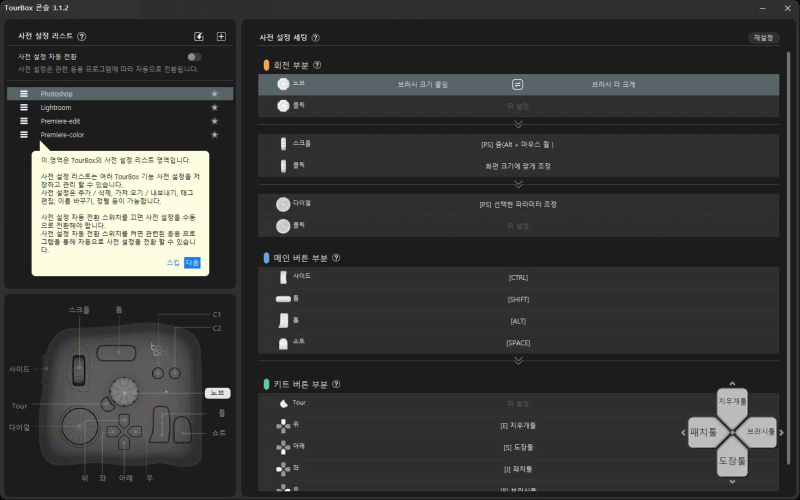Click the knob icon in 노브 row
This screenshot has width=800, height=500.
pos(283,84)
